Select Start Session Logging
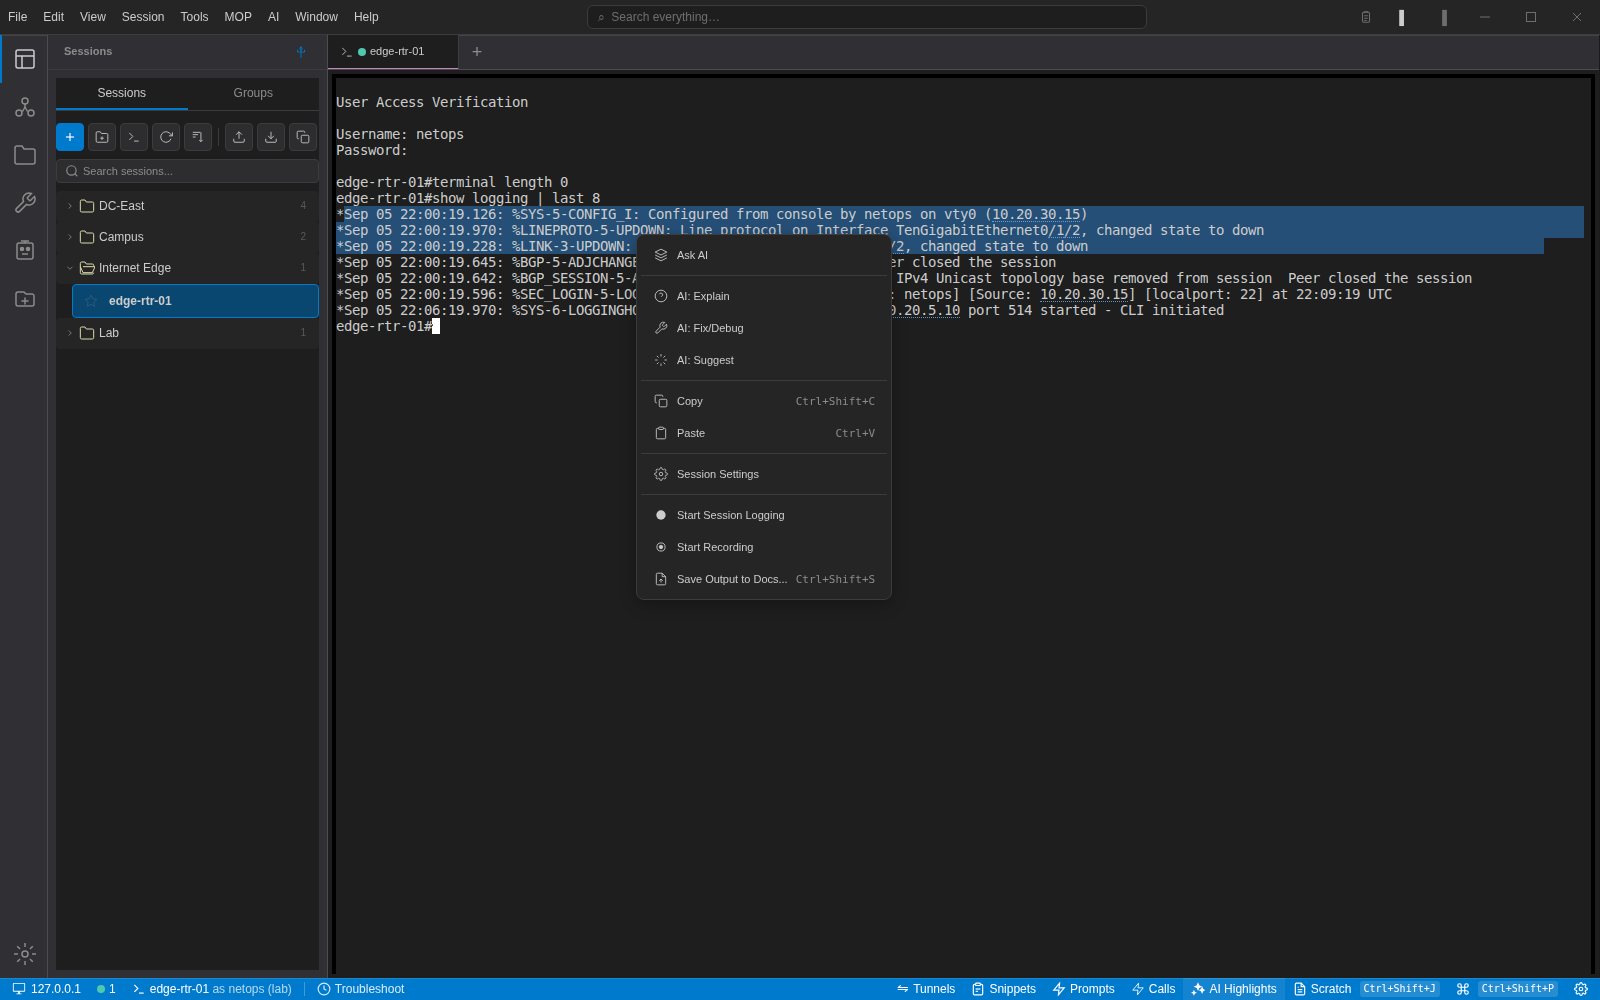This screenshot has width=1600, height=1000. [764, 515]
